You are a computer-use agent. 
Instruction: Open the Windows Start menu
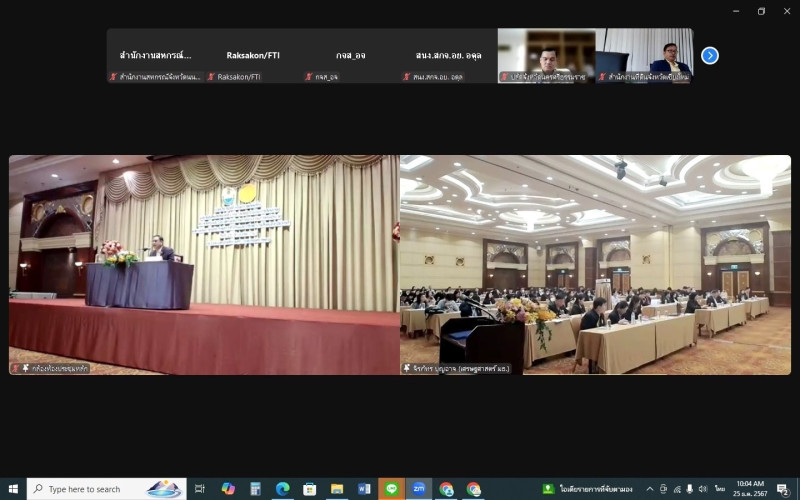click(12, 489)
